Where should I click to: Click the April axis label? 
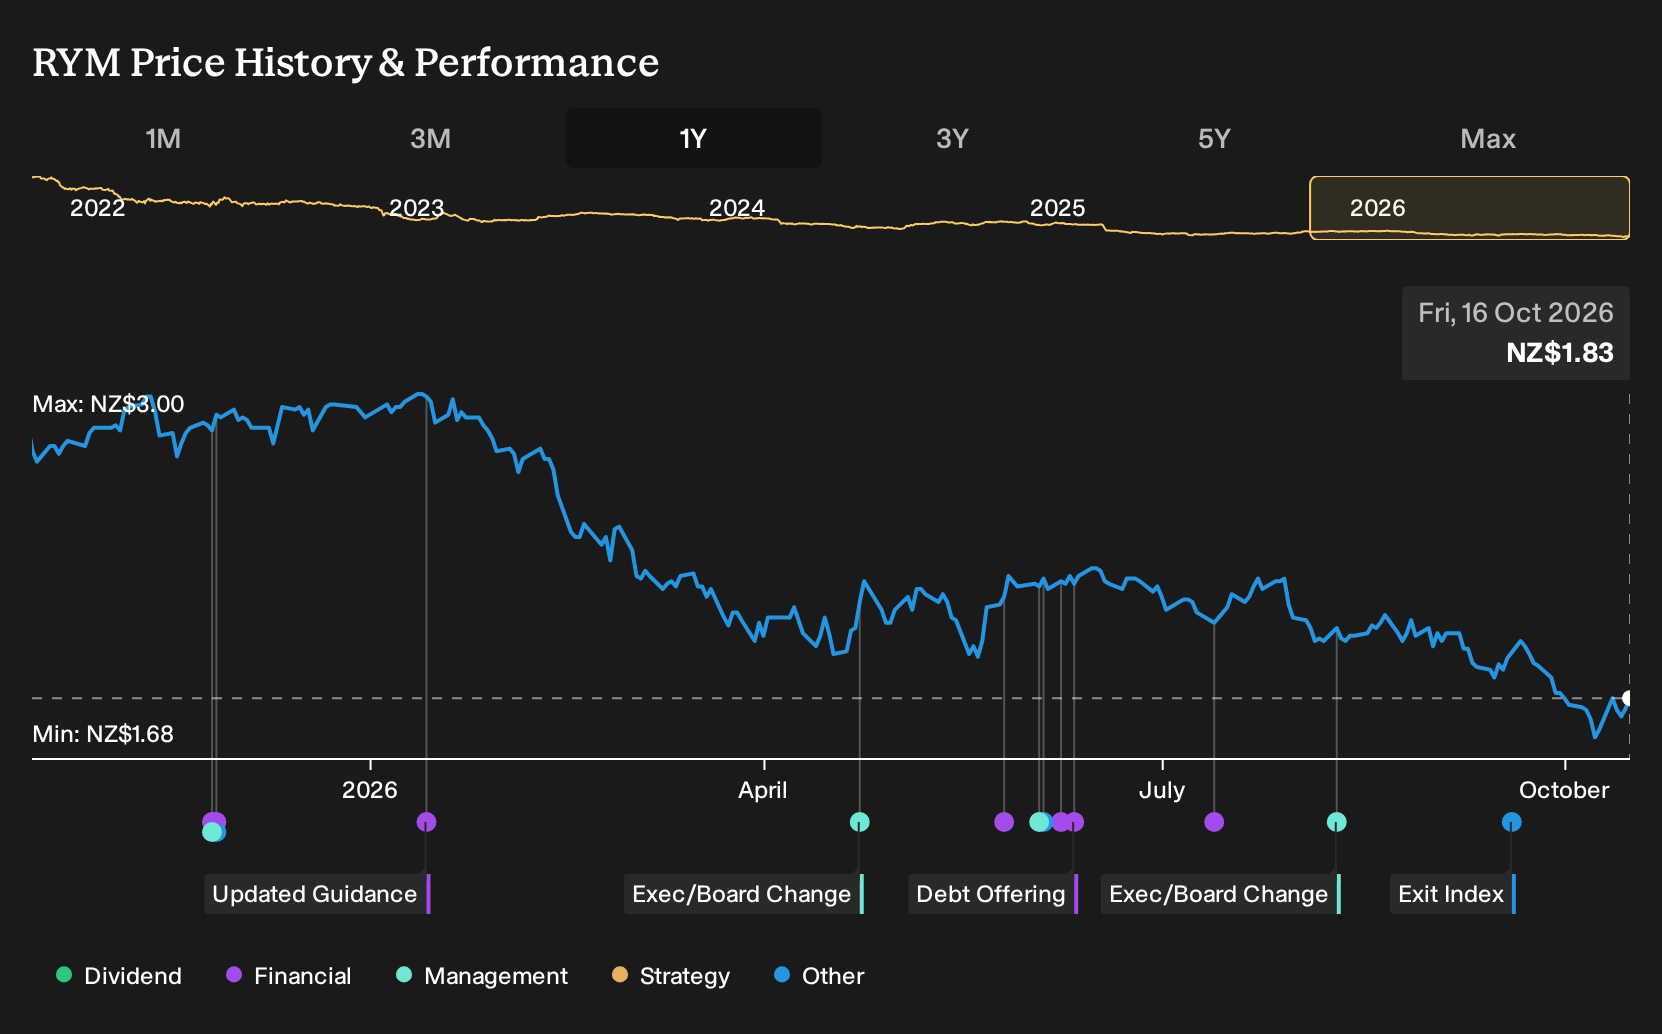763,790
